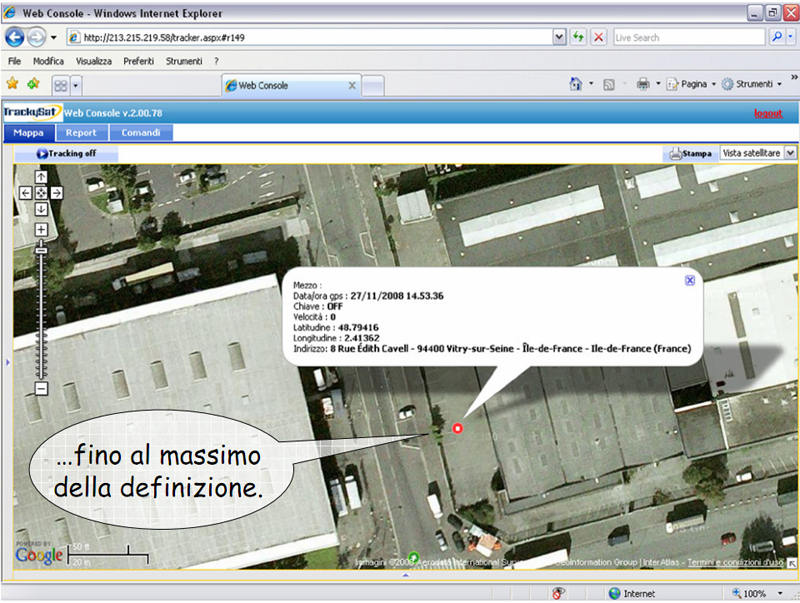This screenshot has height=603, width=800.
Task: Stop loading with the red X icon
Action: (598, 37)
